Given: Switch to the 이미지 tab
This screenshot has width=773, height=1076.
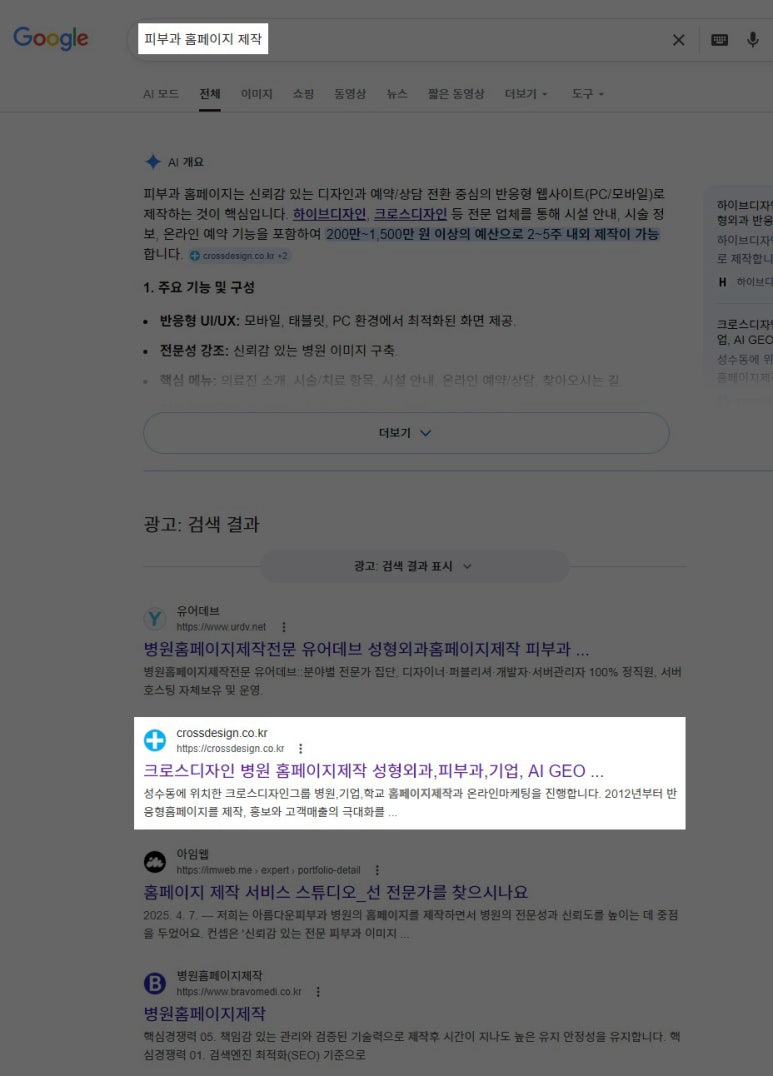Looking at the screenshot, I should 257,94.
